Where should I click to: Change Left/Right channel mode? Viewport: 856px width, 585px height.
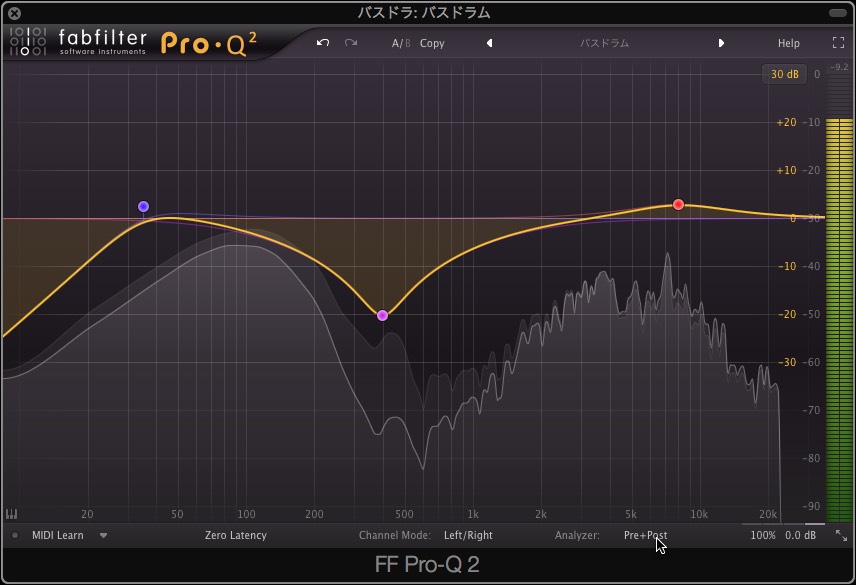tap(468, 535)
